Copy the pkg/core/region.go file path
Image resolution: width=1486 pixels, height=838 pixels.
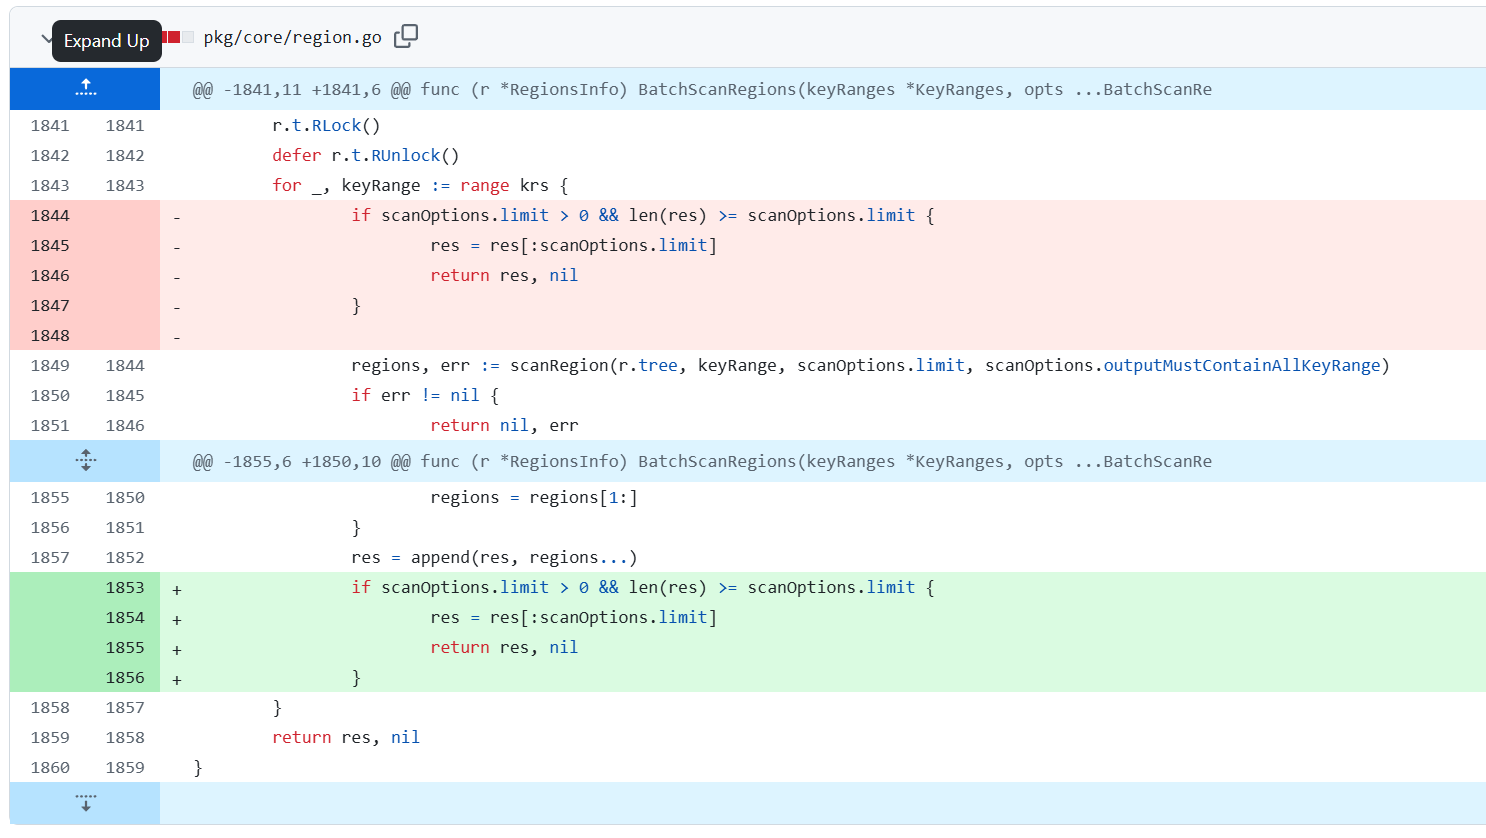[406, 37]
